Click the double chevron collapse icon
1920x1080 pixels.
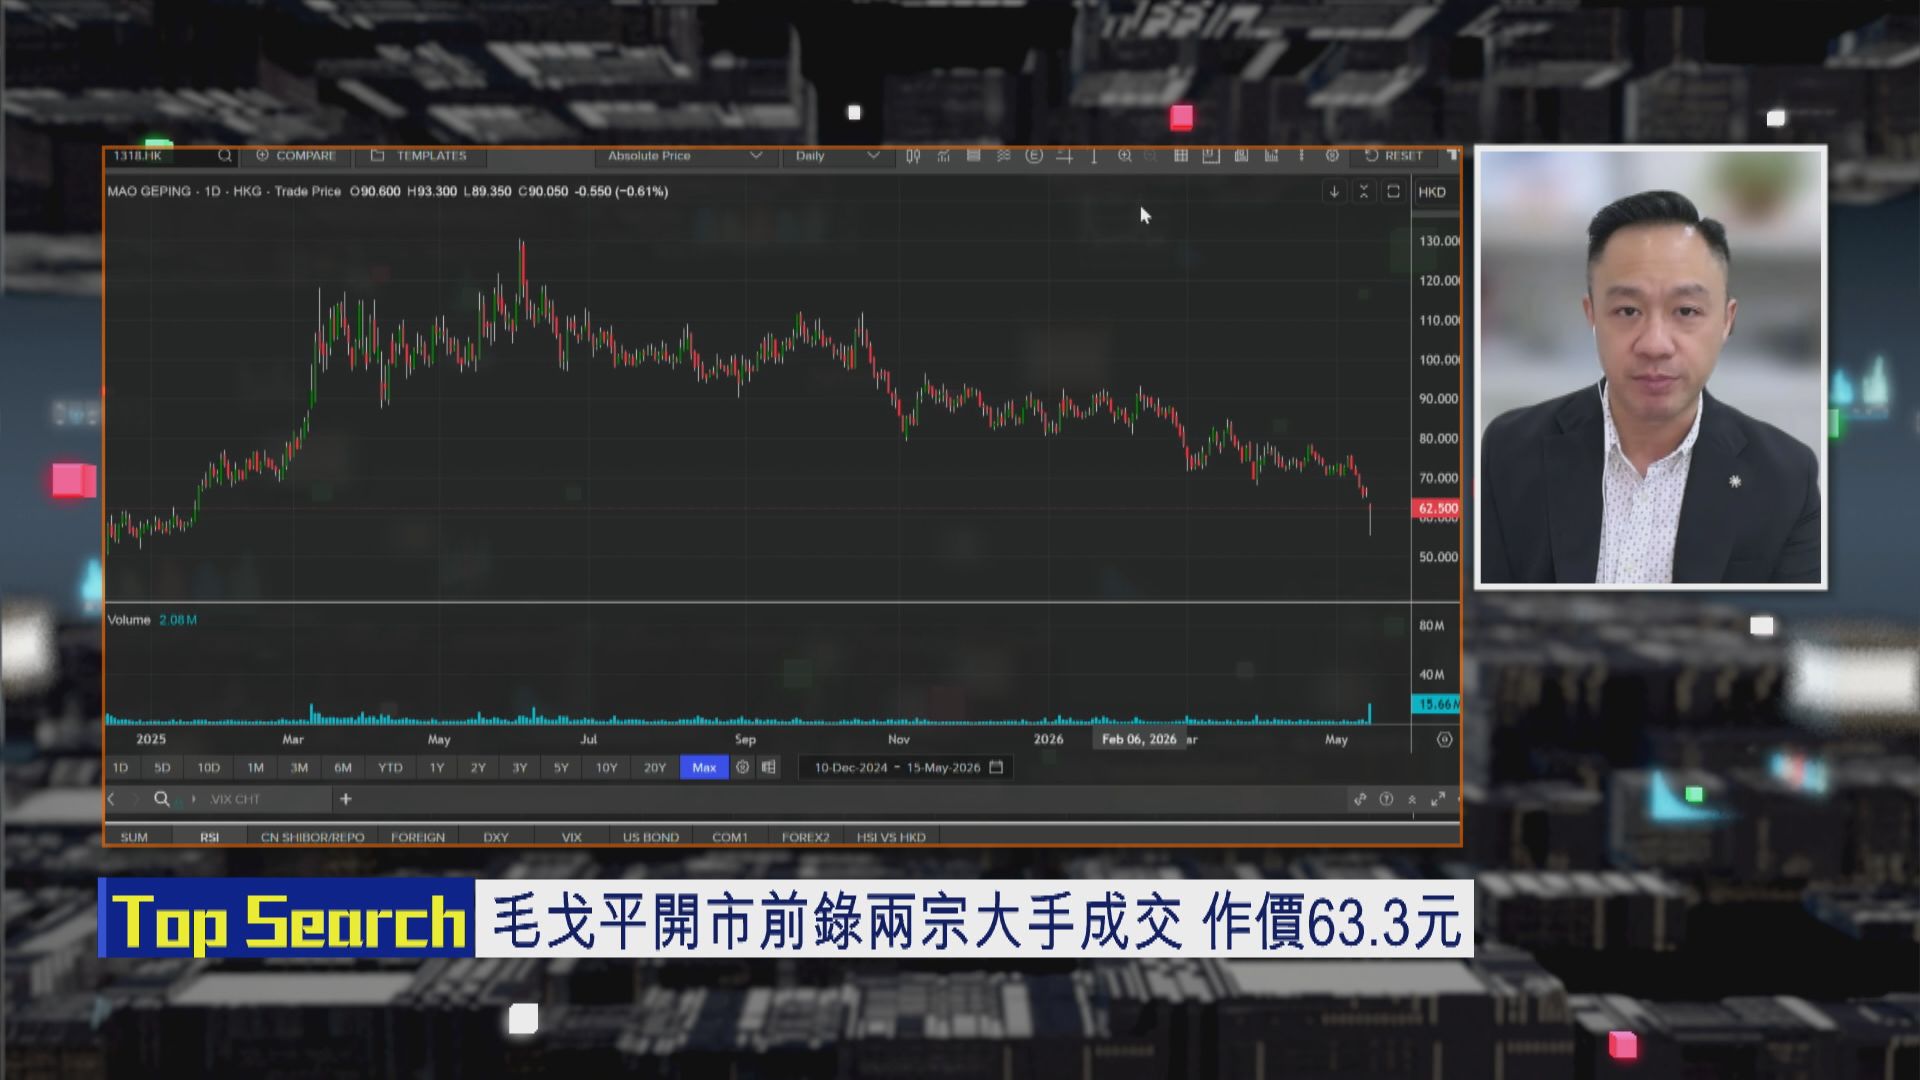pyautogui.click(x=1412, y=799)
